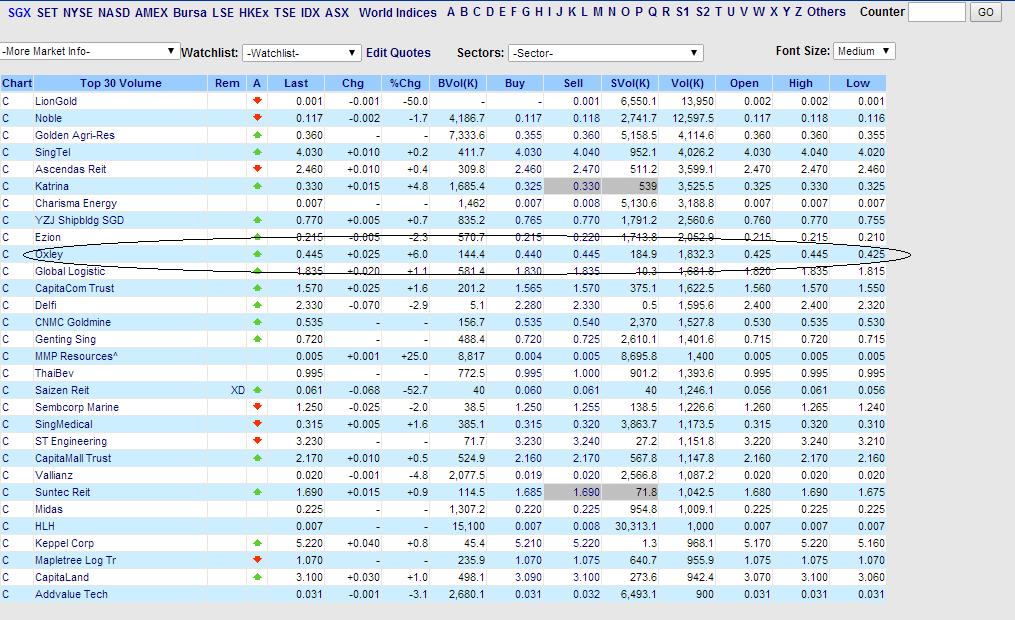Viewport: 1015px width, 620px height.
Task: Focus the Counter search field
Action: click(937, 12)
